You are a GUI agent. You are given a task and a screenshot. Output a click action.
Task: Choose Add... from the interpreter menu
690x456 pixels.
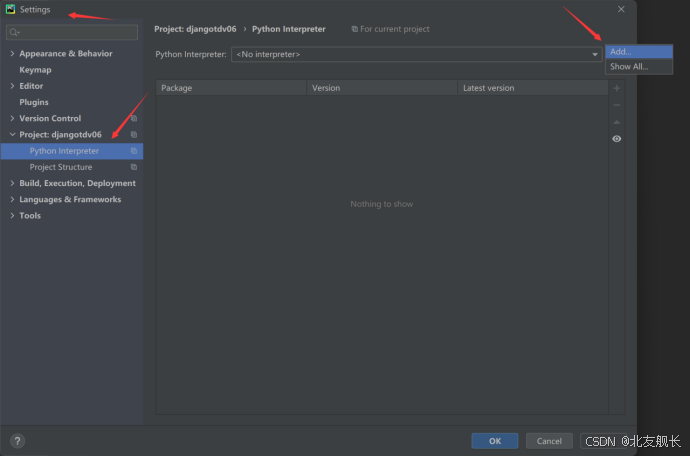639,51
